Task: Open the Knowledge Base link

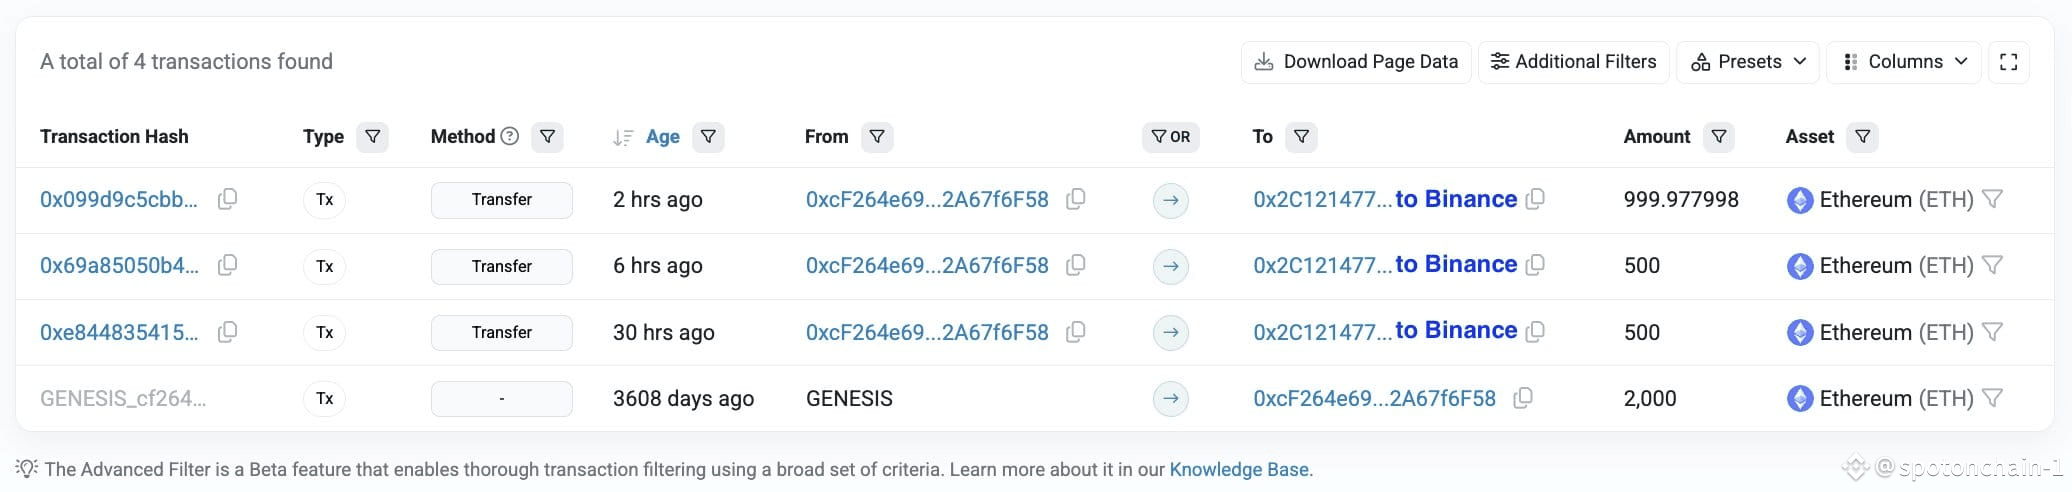Action: click(1239, 469)
